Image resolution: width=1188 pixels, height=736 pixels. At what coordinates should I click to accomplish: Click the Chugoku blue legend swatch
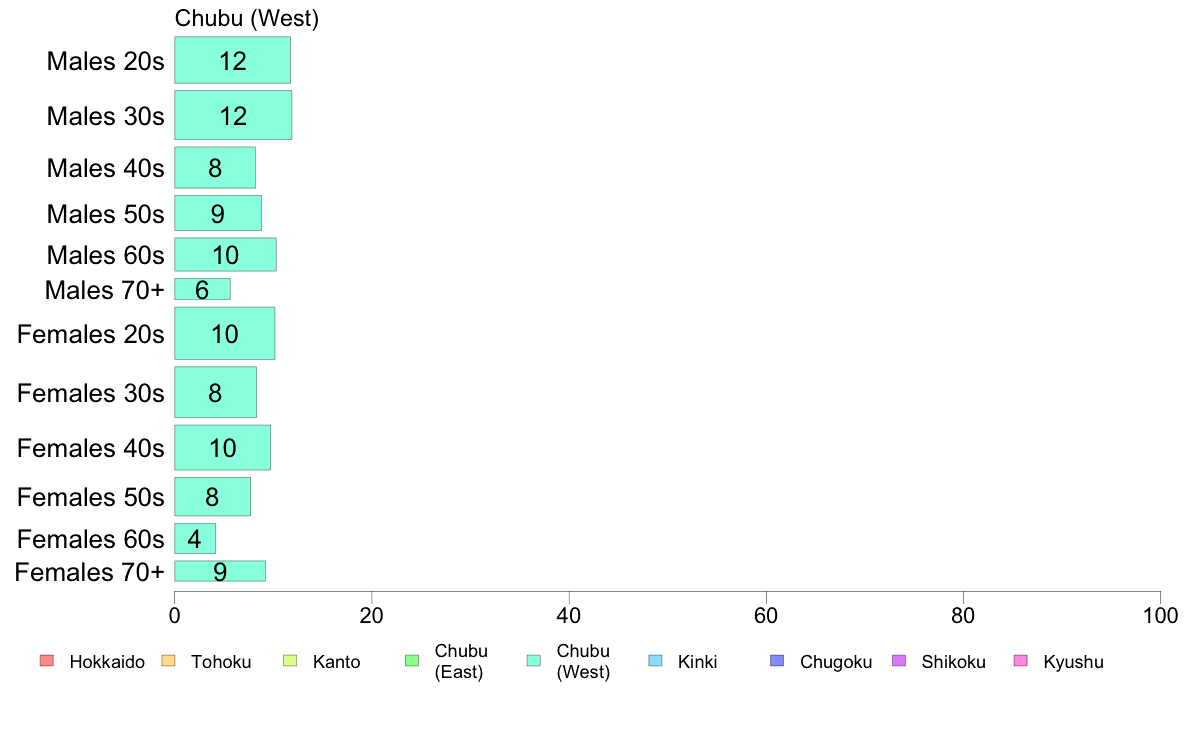point(777,661)
